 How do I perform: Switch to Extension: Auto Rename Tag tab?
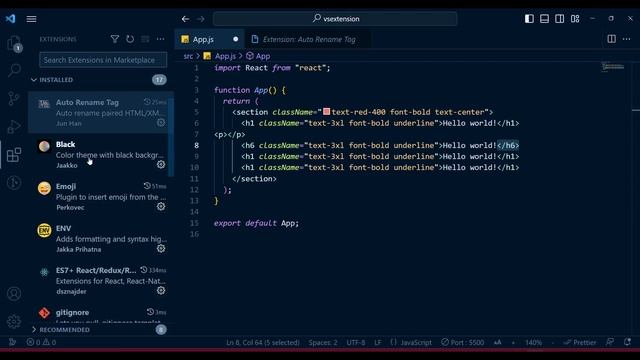coord(308,39)
